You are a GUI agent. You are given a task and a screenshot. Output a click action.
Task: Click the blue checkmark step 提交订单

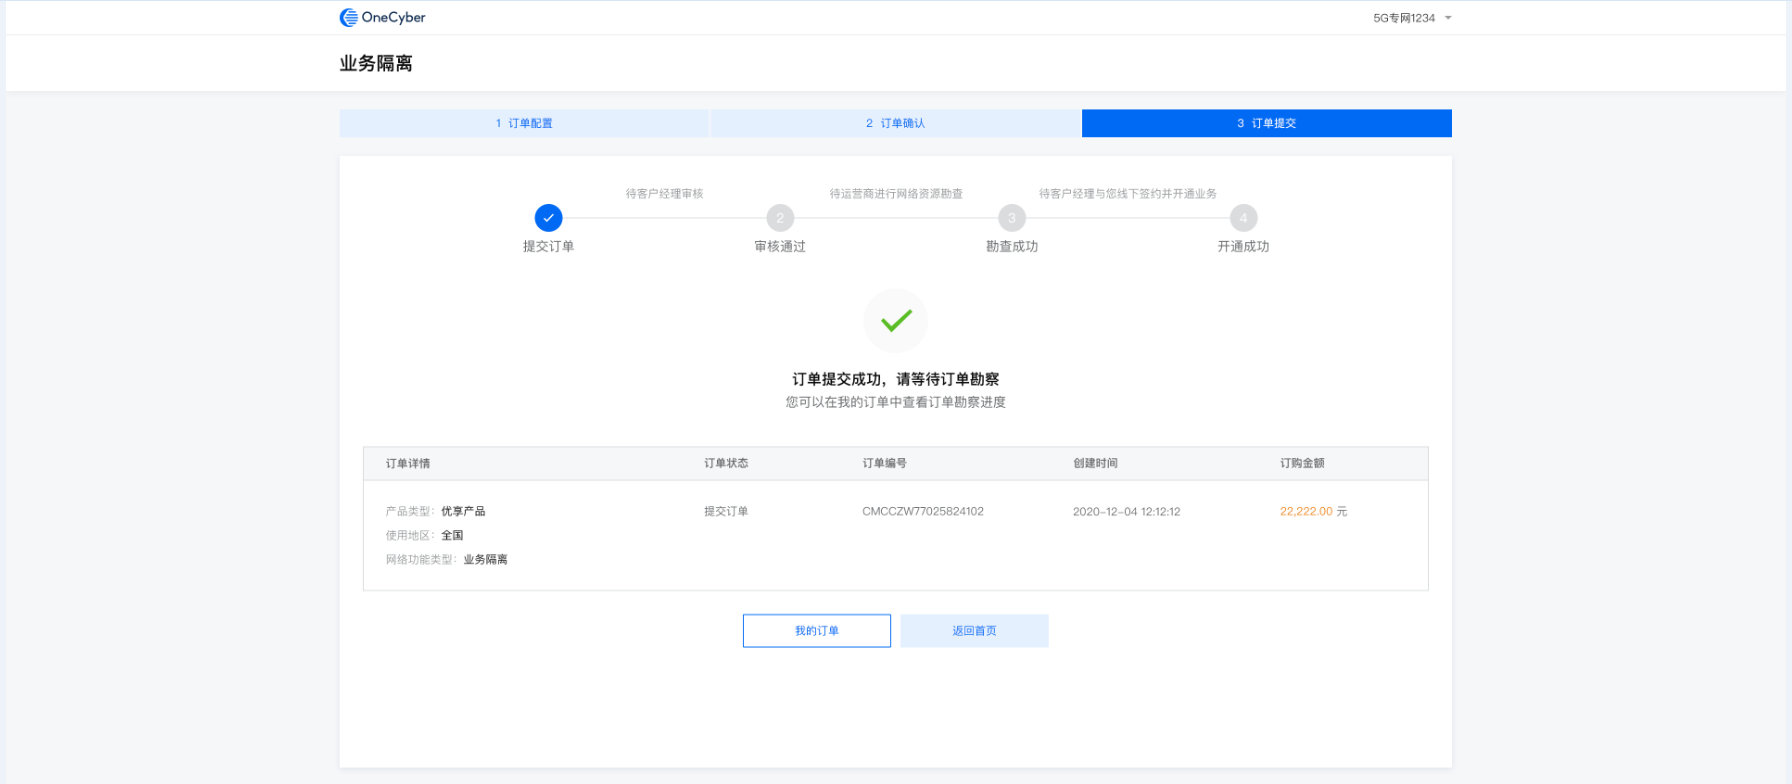click(548, 218)
